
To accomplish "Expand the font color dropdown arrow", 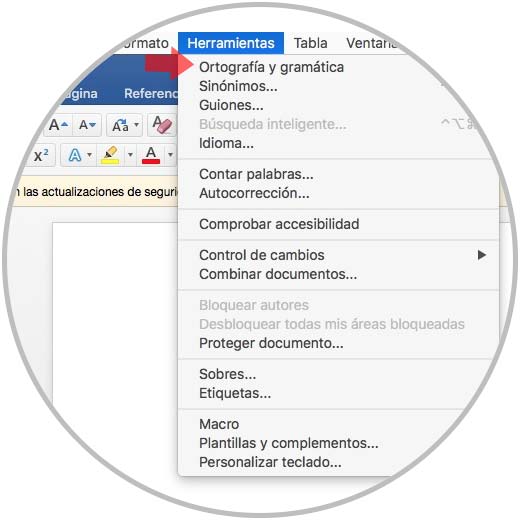I will (170, 155).
